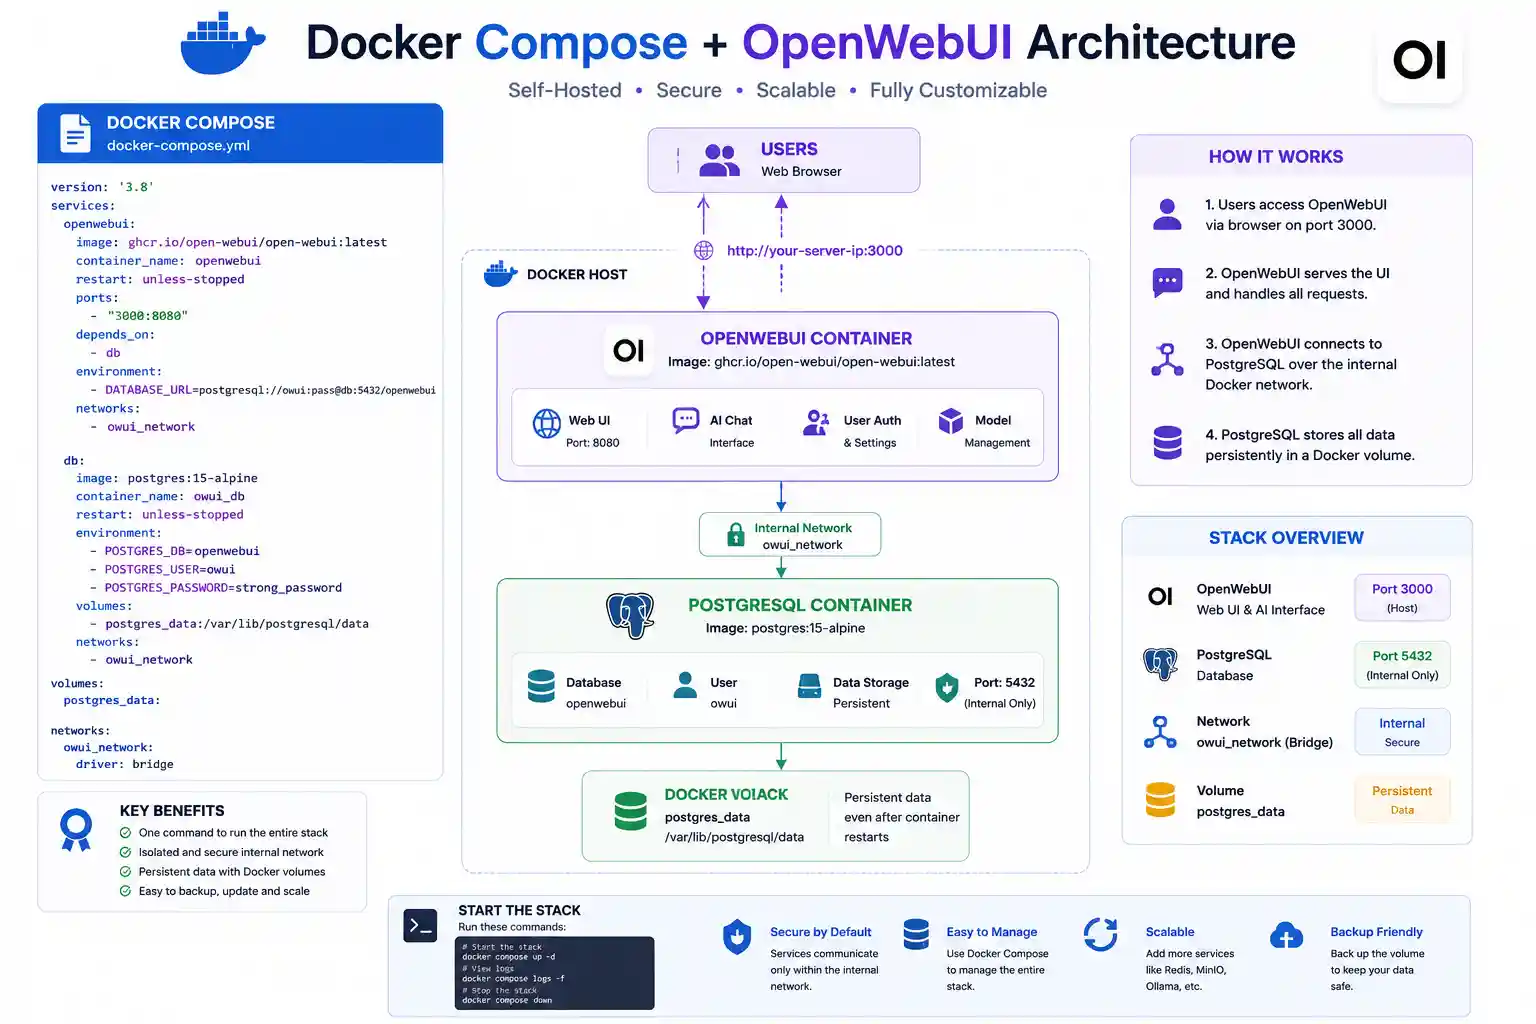
Task: Click the Backup Friendly cloud plus icon
Action: (1286, 936)
